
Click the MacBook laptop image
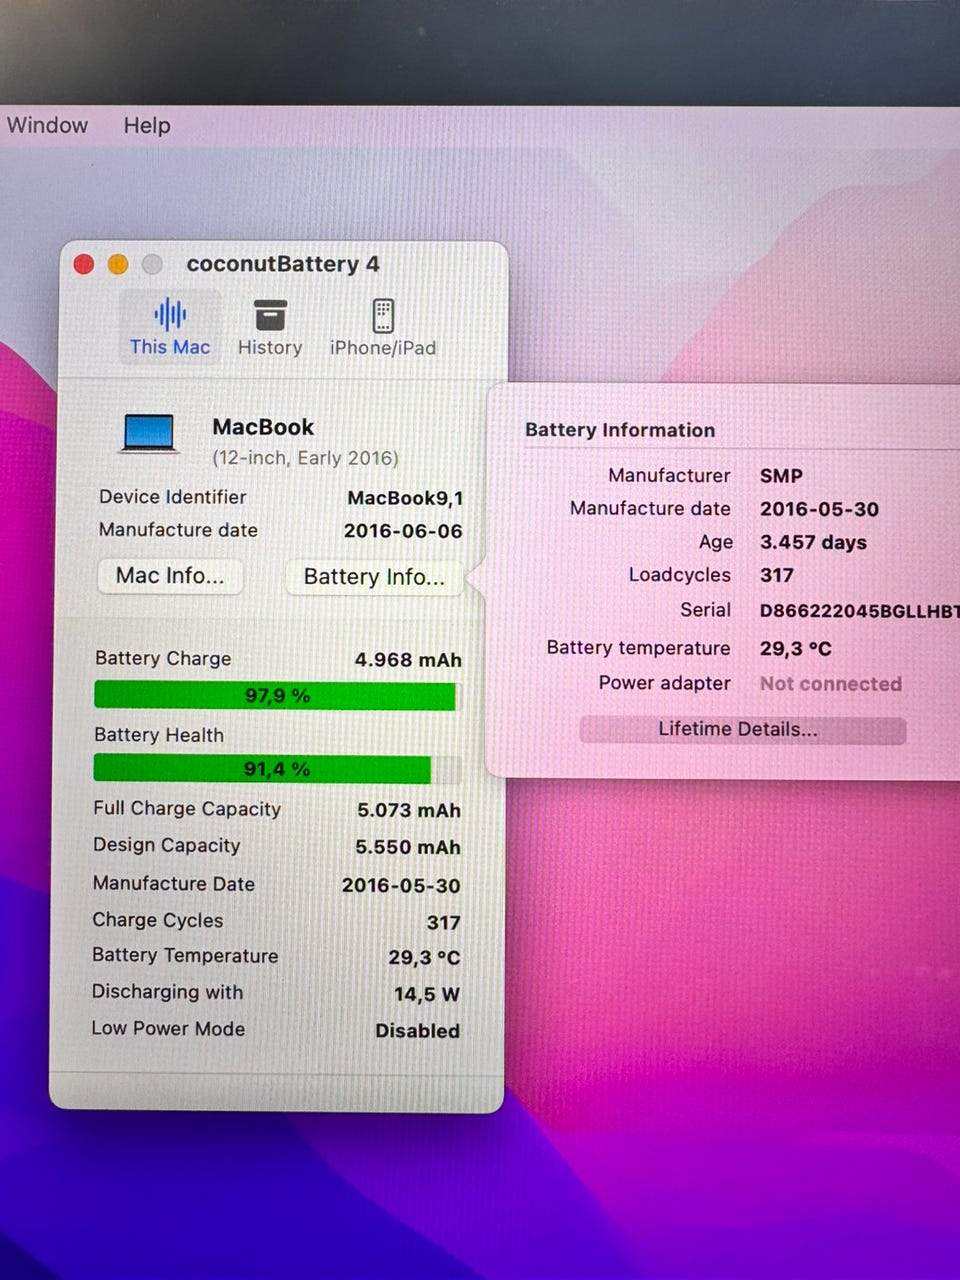[x=149, y=435]
